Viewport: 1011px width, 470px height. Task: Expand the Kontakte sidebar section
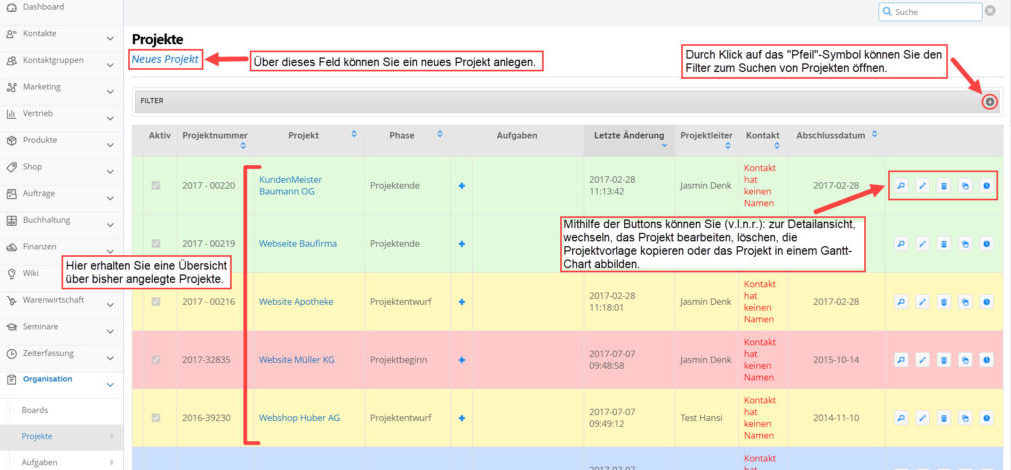(110, 39)
